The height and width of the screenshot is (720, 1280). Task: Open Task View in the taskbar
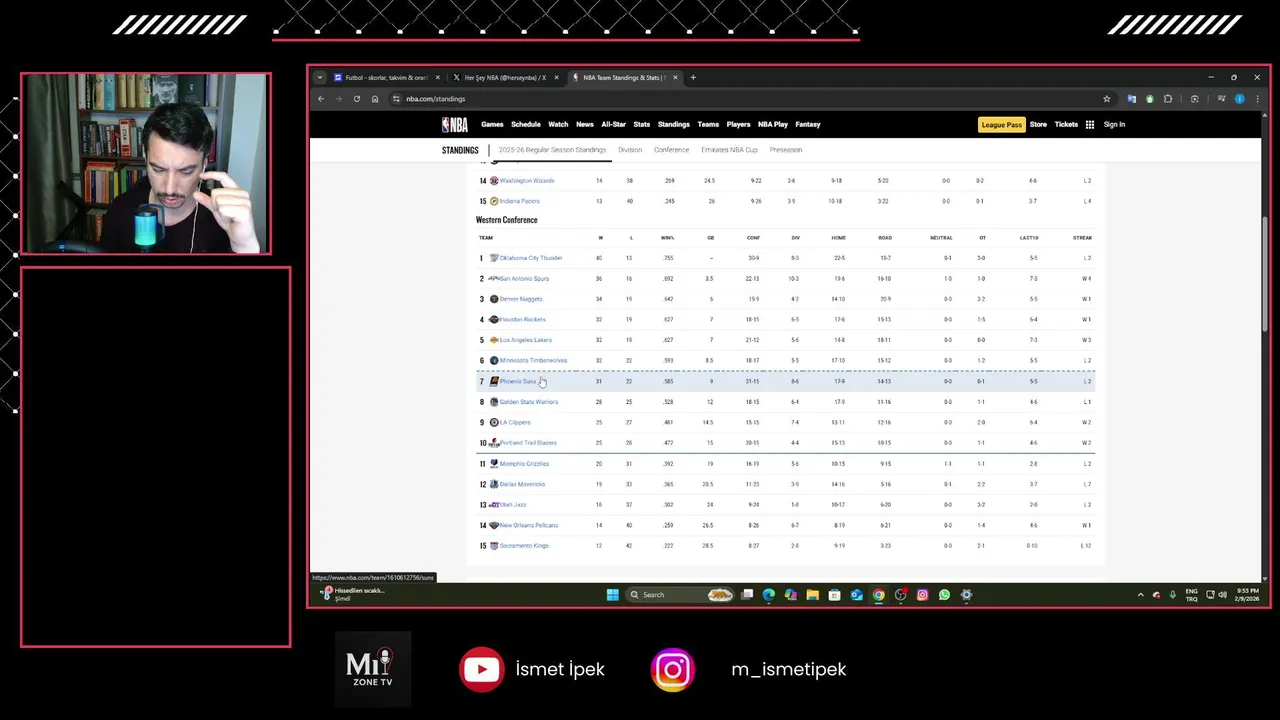[x=747, y=595]
